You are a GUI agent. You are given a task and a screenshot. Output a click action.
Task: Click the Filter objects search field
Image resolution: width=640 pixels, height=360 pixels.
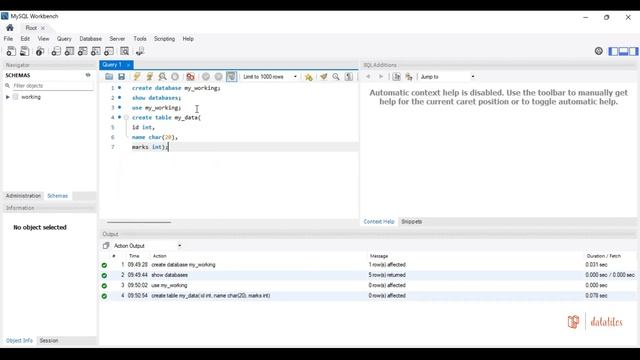click(x=52, y=86)
